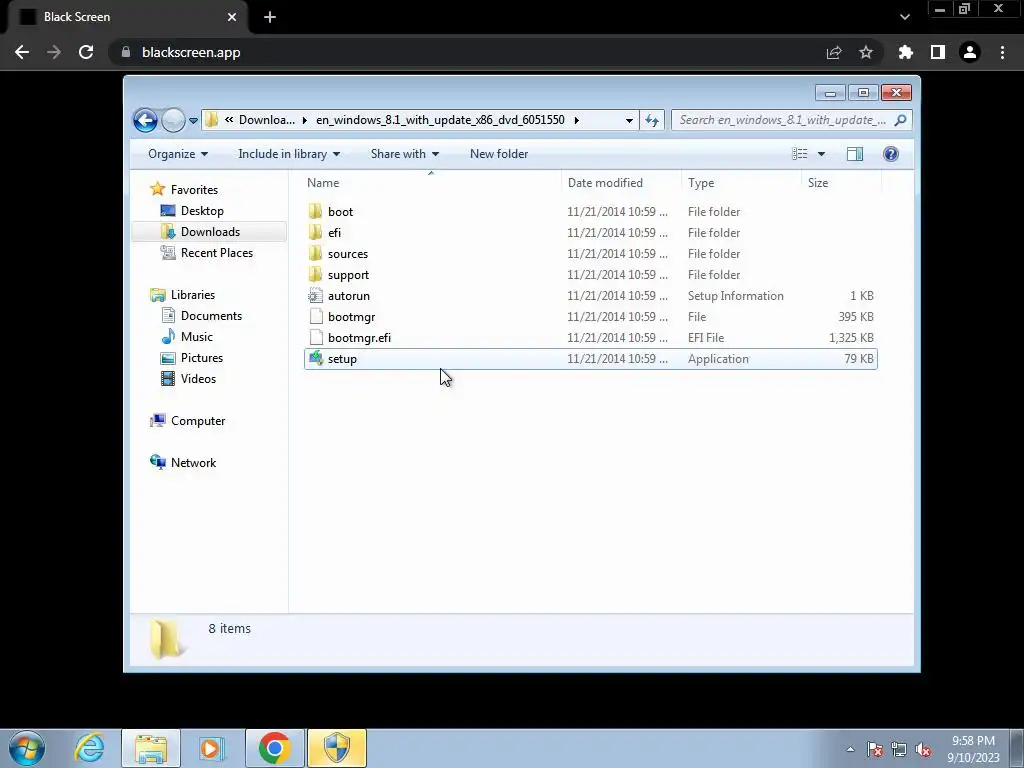
Task: Select Favorites in the navigation pane
Action: pos(194,189)
